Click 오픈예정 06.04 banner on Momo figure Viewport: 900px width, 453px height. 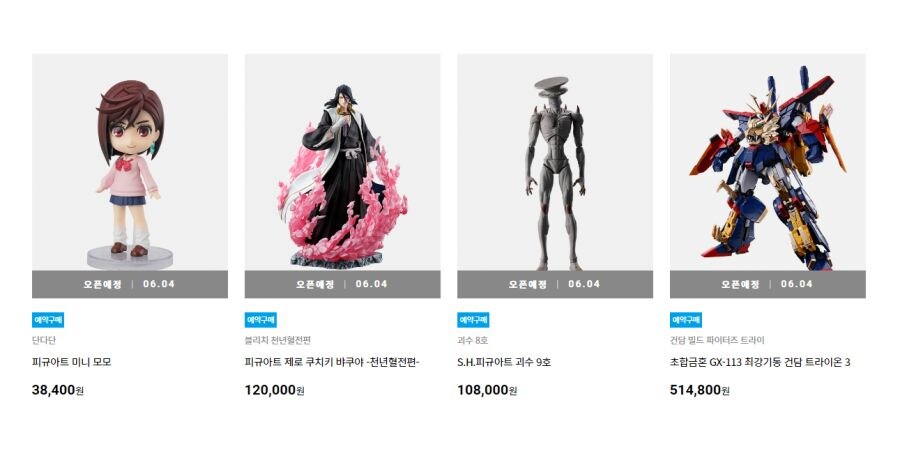coord(130,284)
